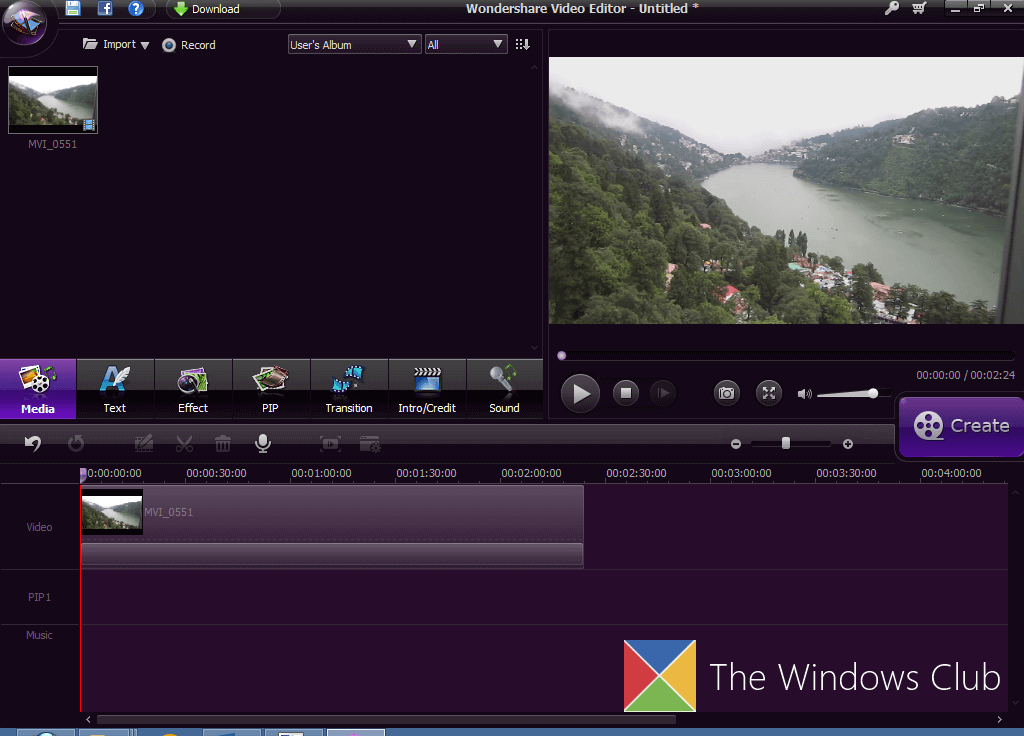Viewport: 1024px width, 741px height.
Task: Open the All media filter dropdown
Action: pyautogui.click(x=466, y=45)
